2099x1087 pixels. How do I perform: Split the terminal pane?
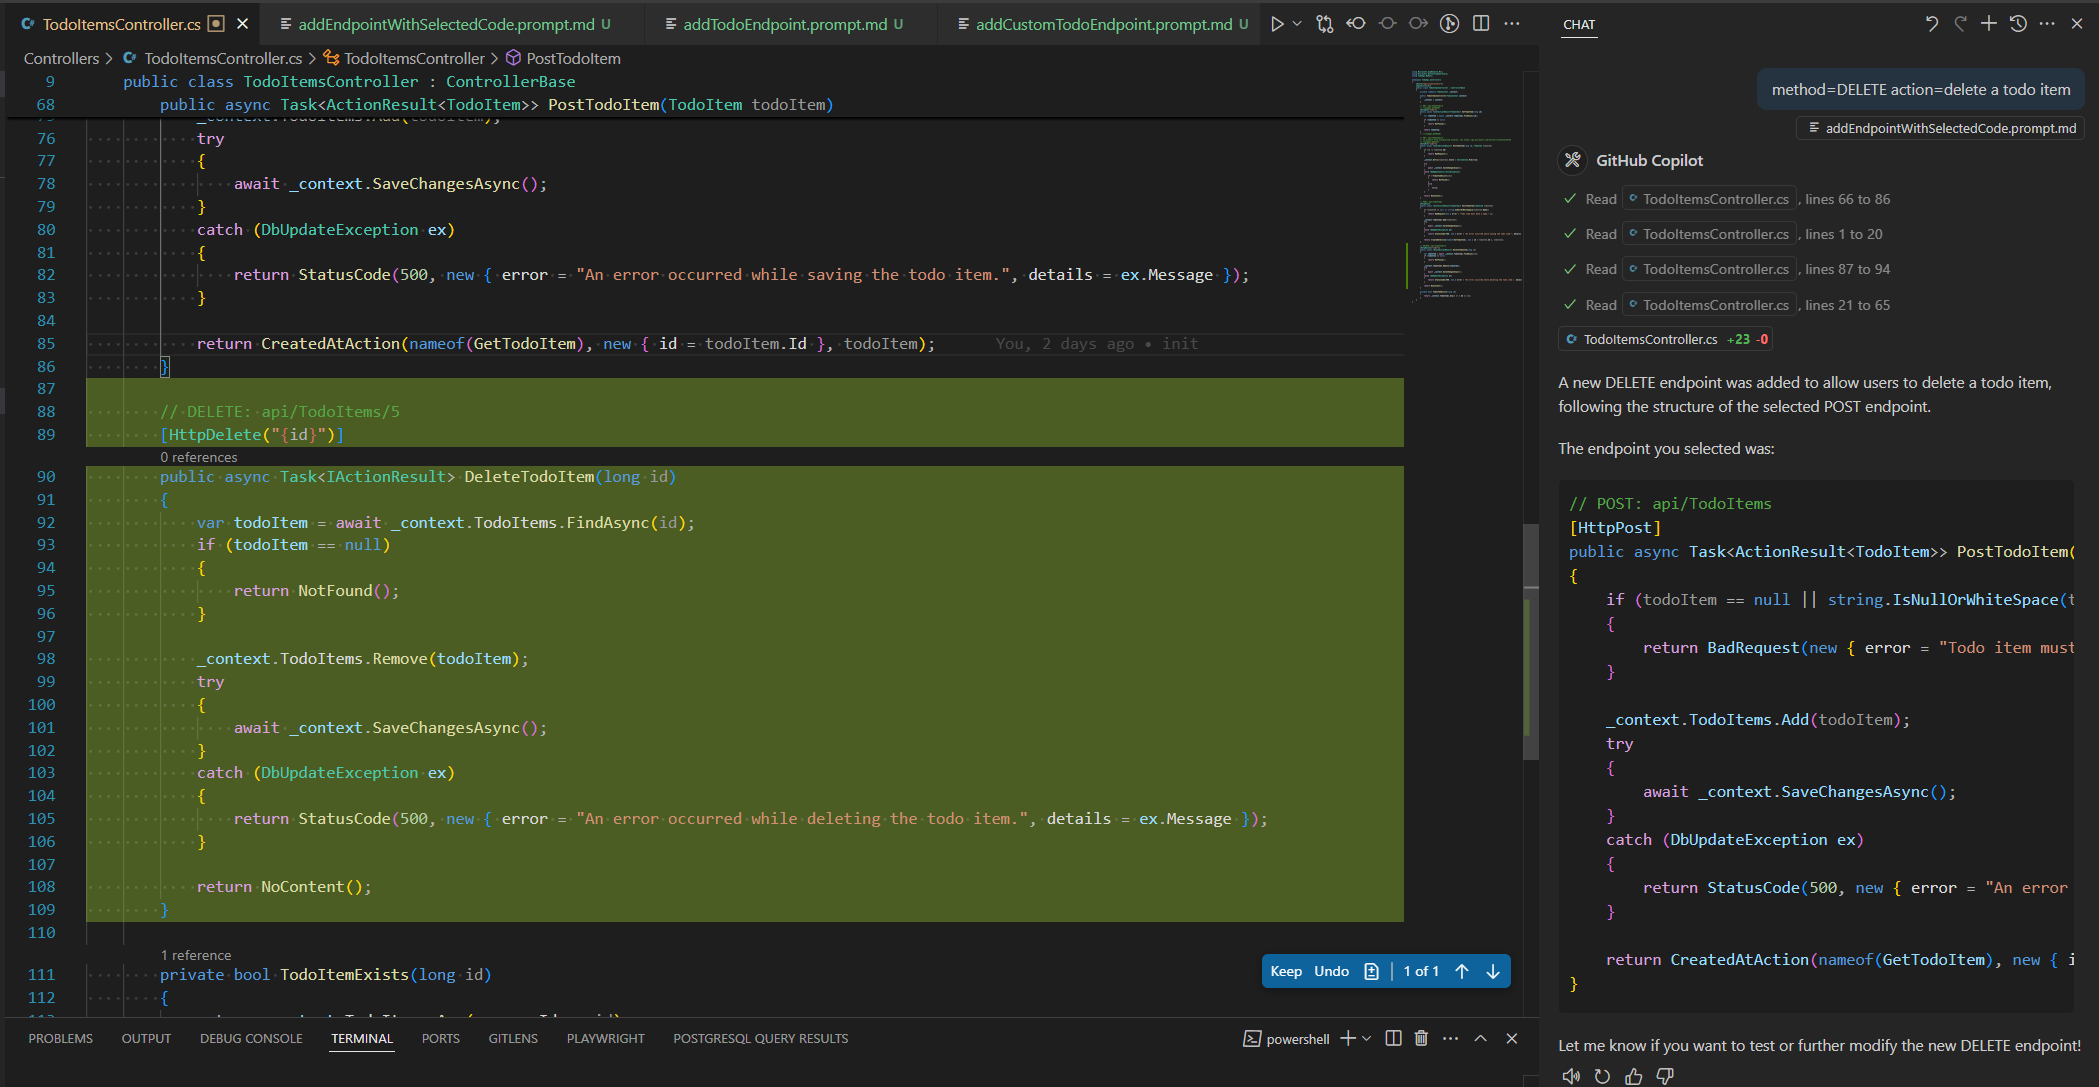(x=1393, y=1038)
